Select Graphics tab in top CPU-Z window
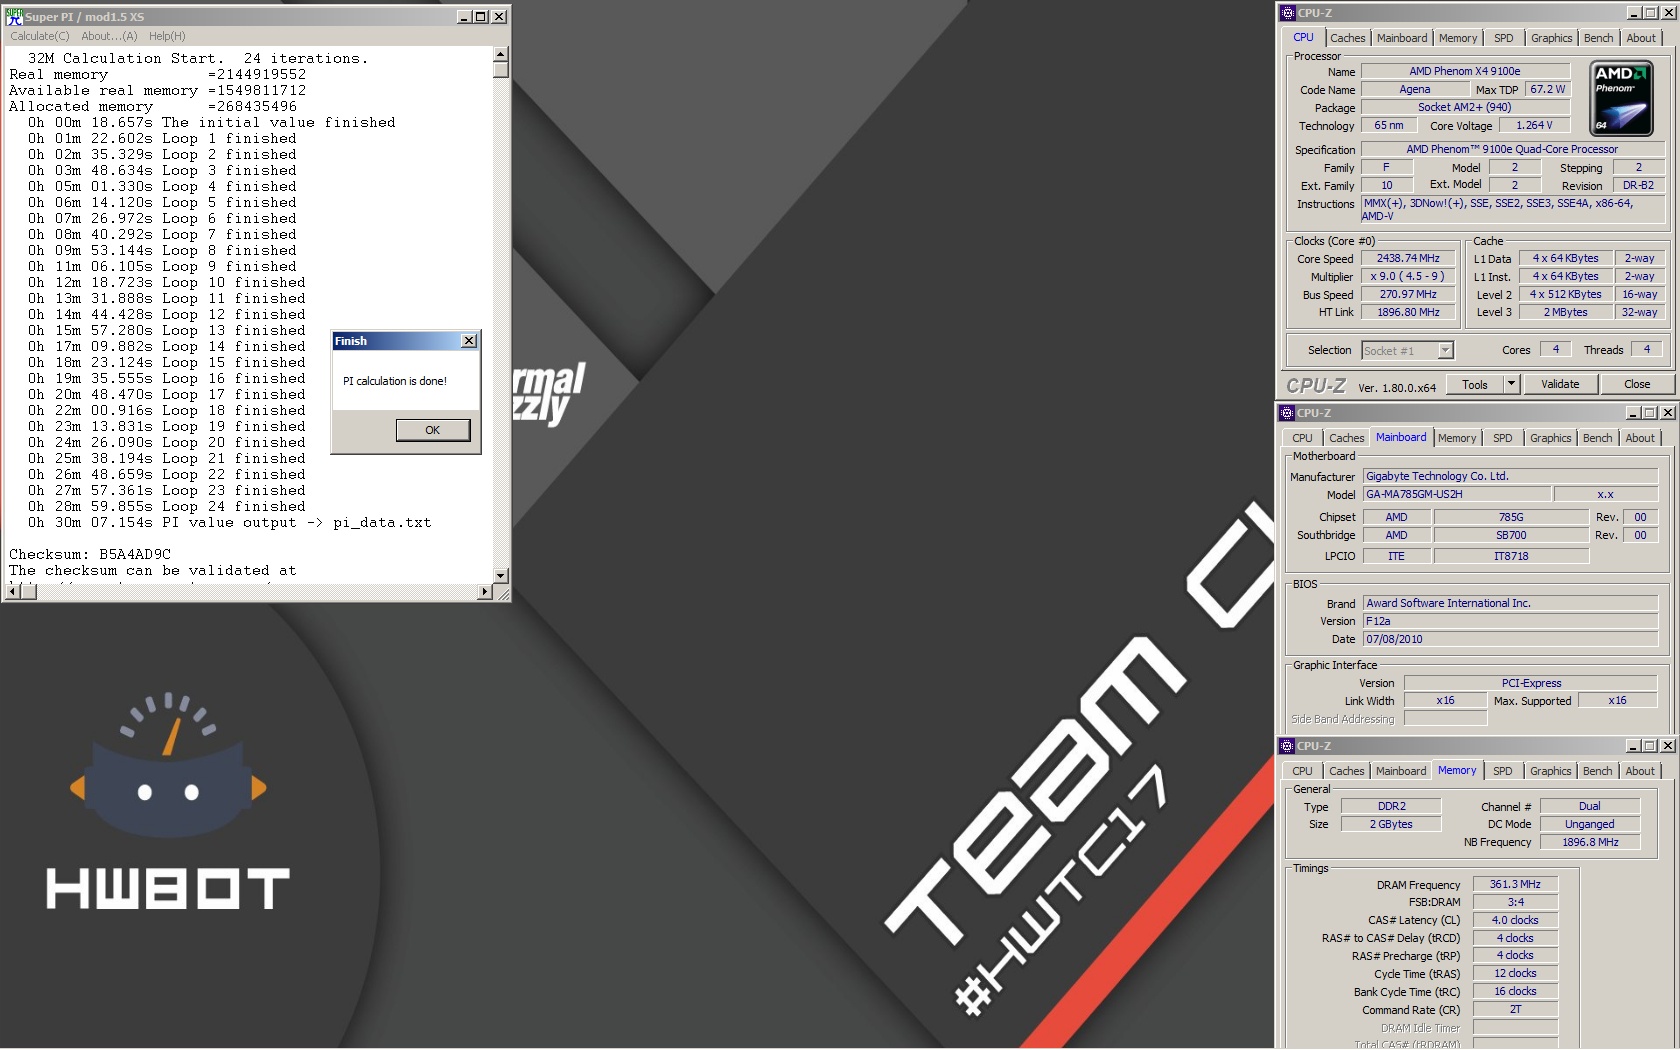 click(1551, 38)
